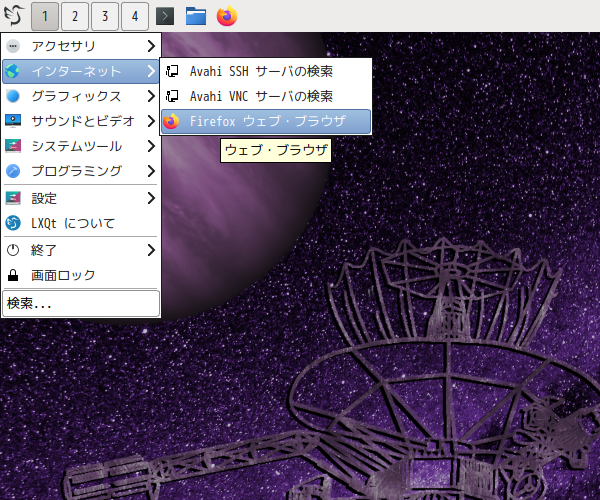Viewport: 600px width, 500px height.
Task: Expand the アクセサリ submenu arrow
Action: [151, 46]
